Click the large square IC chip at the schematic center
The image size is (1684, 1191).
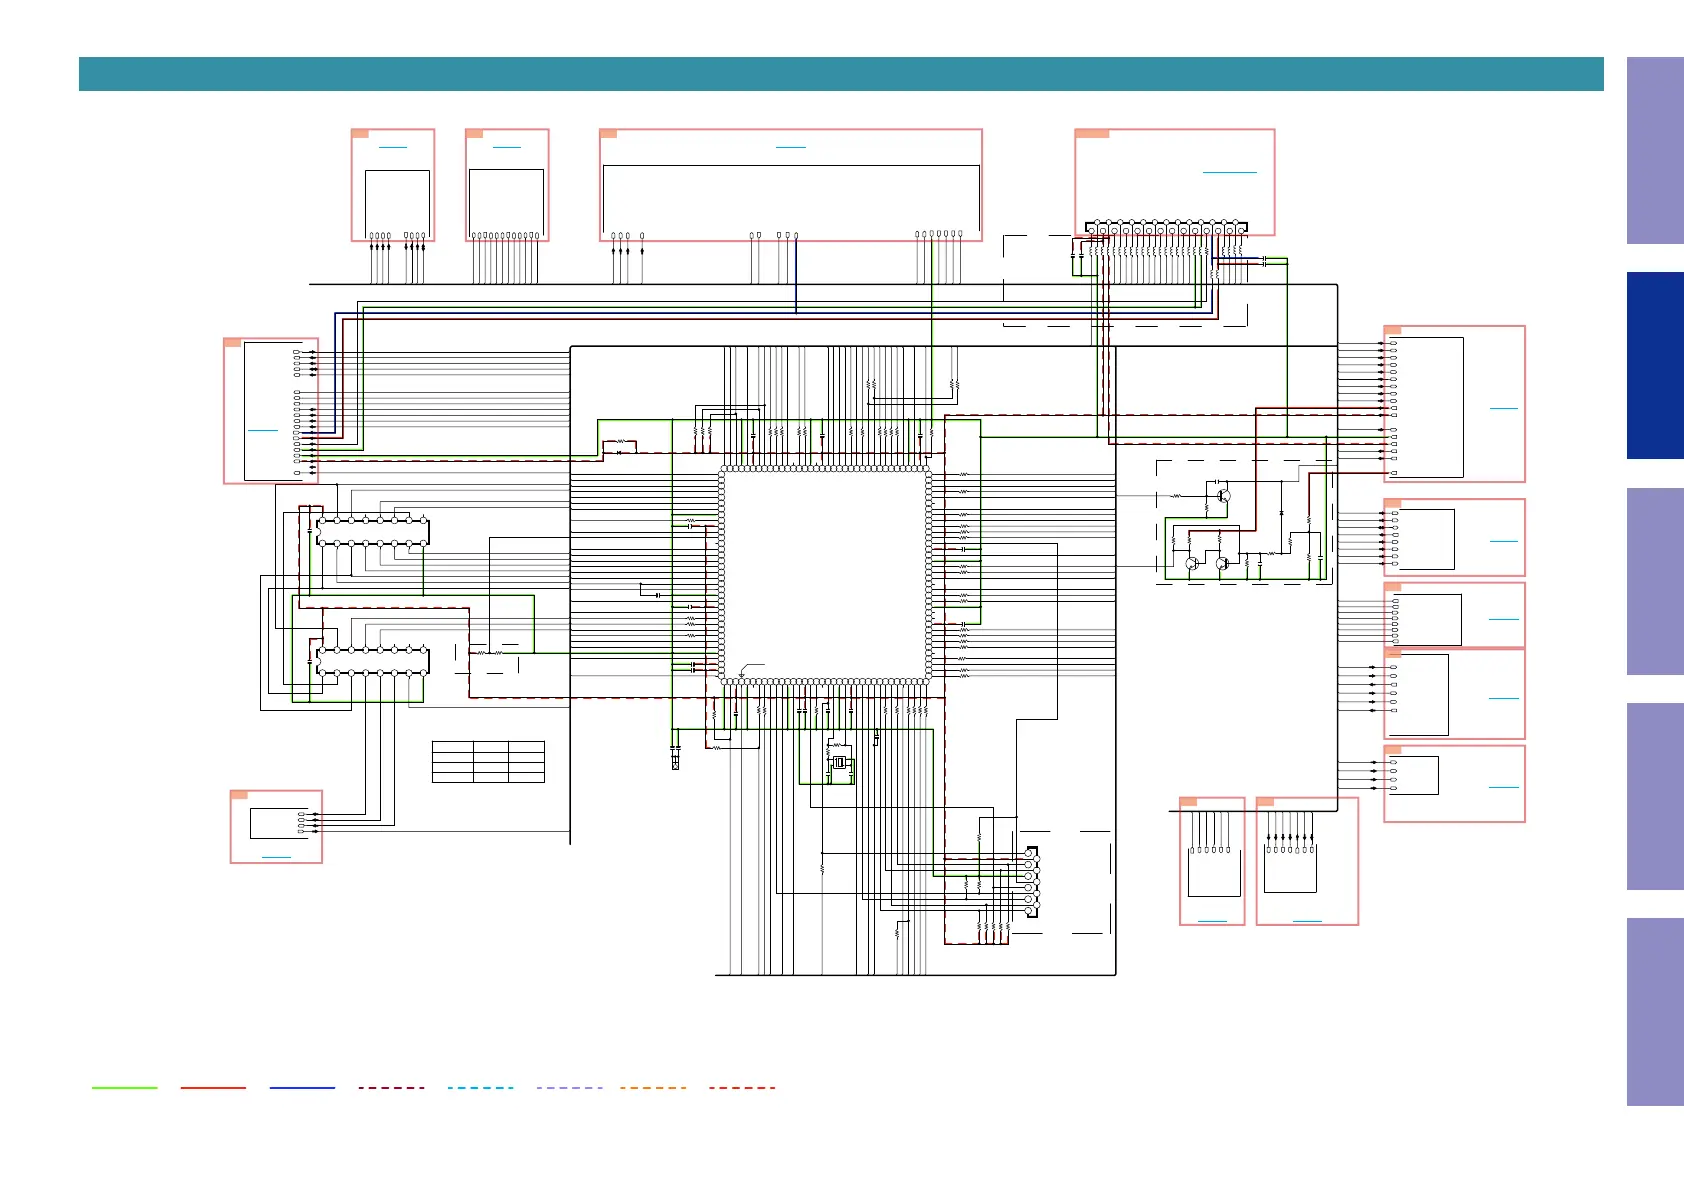pyautogui.click(x=825, y=575)
